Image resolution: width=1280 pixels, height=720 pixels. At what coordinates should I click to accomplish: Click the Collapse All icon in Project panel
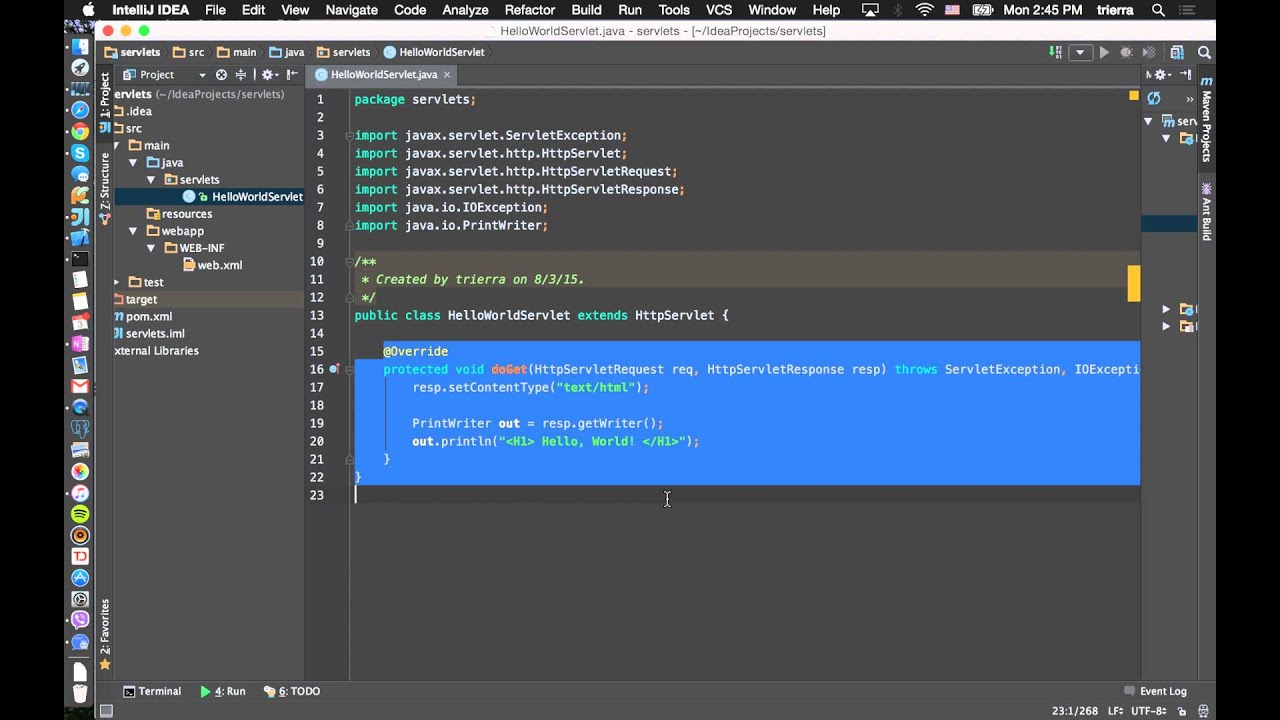pyautogui.click(x=240, y=75)
